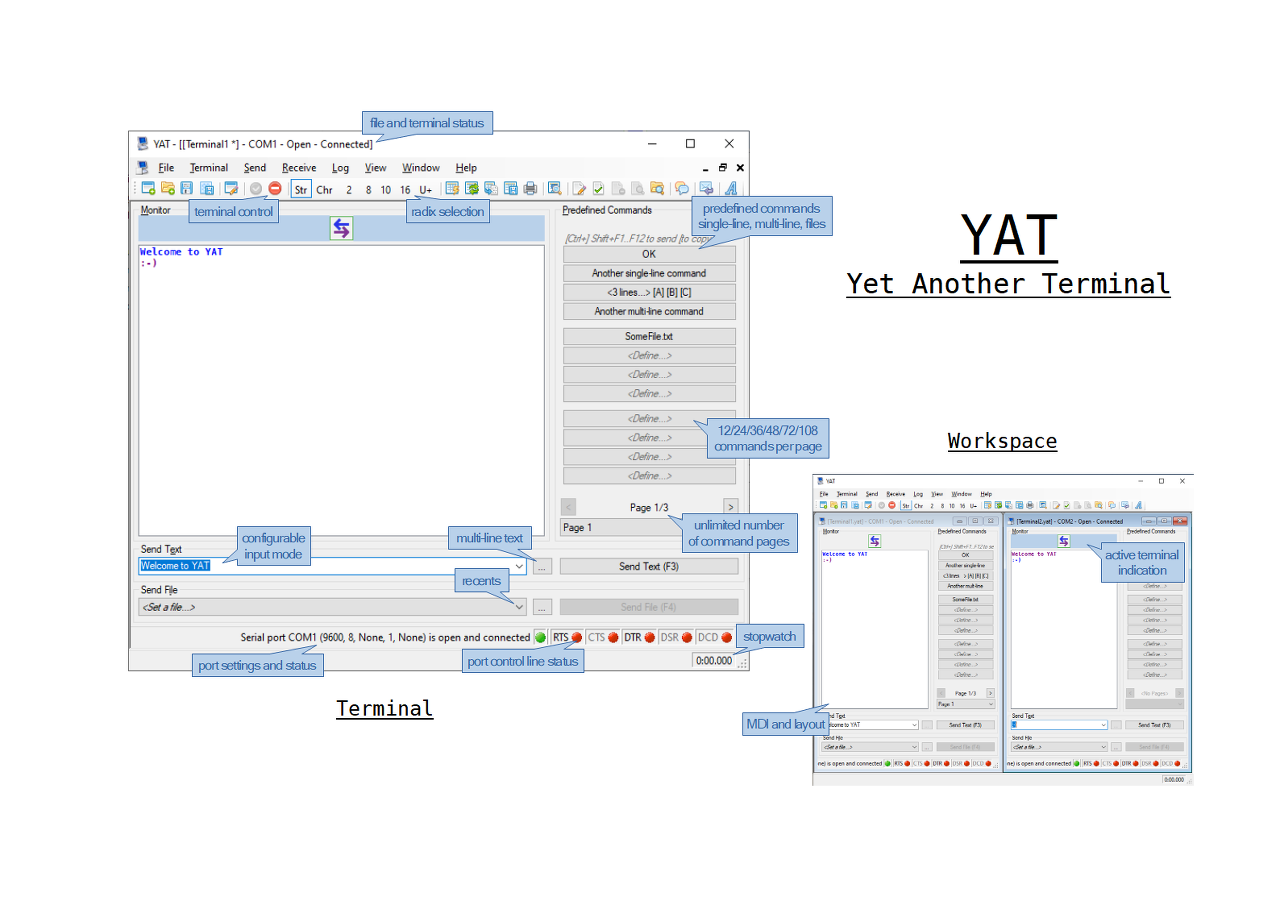Click the Auto Response speech bubble icon
The width and height of the screenshot is (1280, 905).
point(681,188)
